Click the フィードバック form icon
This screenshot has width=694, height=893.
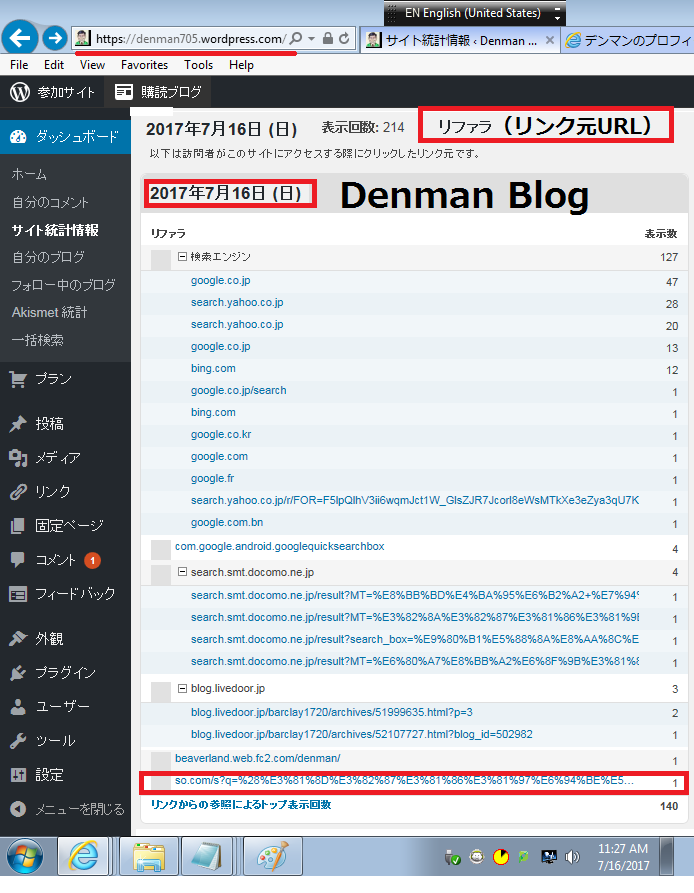(x=18, y=594)
